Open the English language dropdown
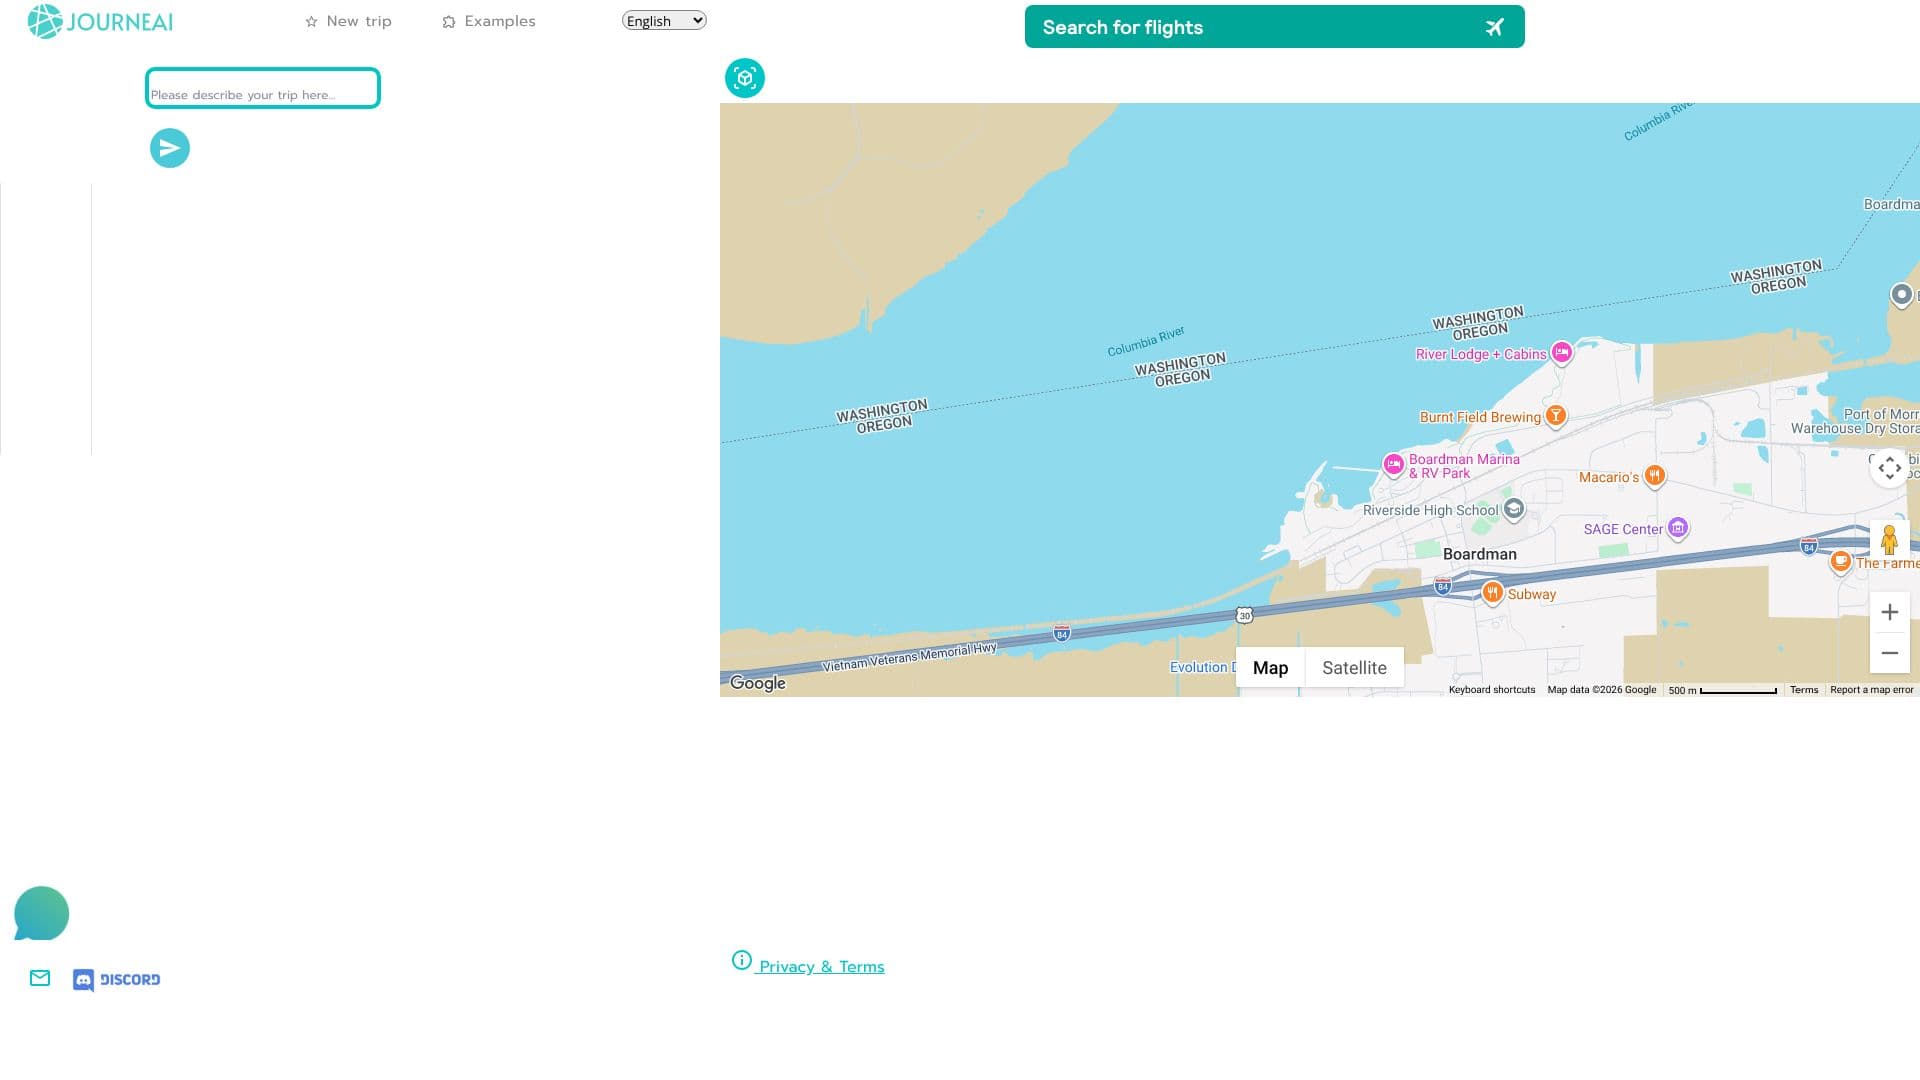 click(x=664, y=21)
